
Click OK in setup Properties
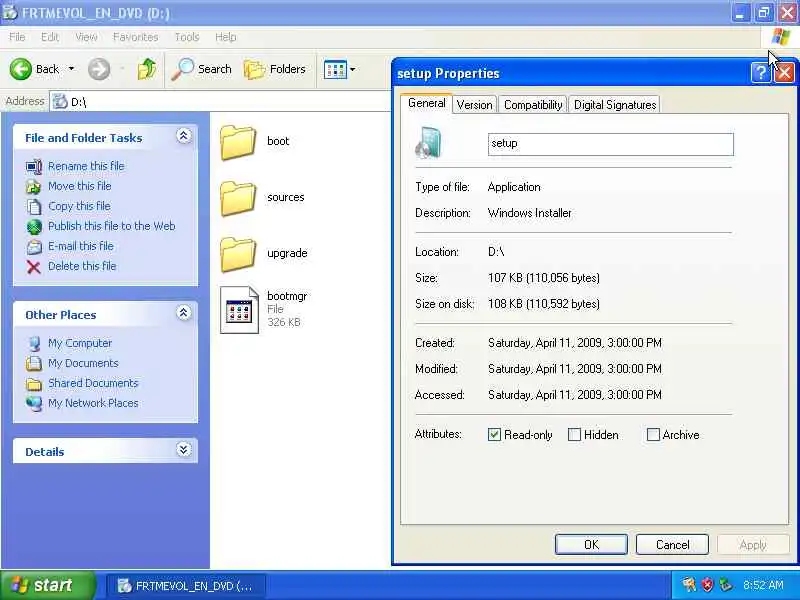coord(591,544)
